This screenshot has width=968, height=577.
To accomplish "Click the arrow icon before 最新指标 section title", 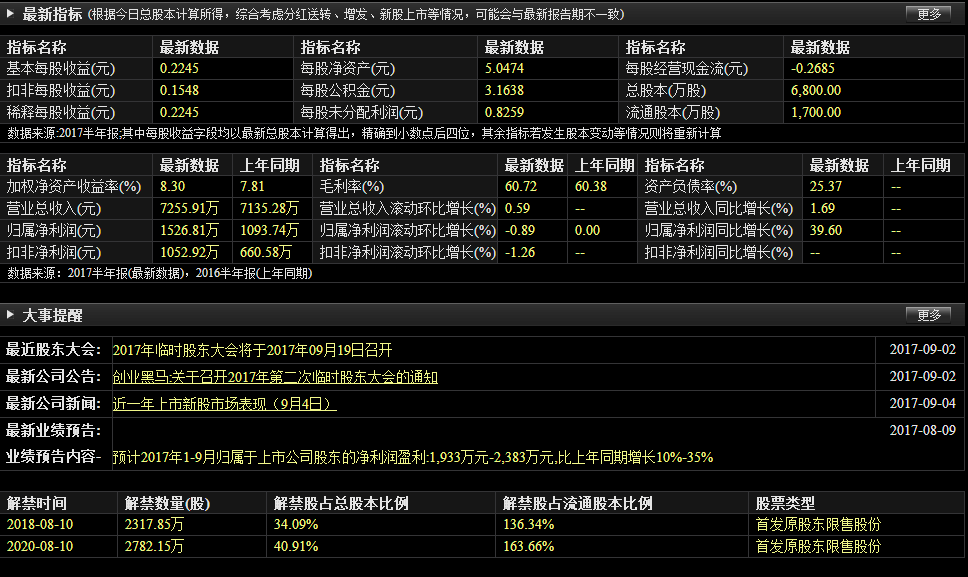I will (12, 14).
